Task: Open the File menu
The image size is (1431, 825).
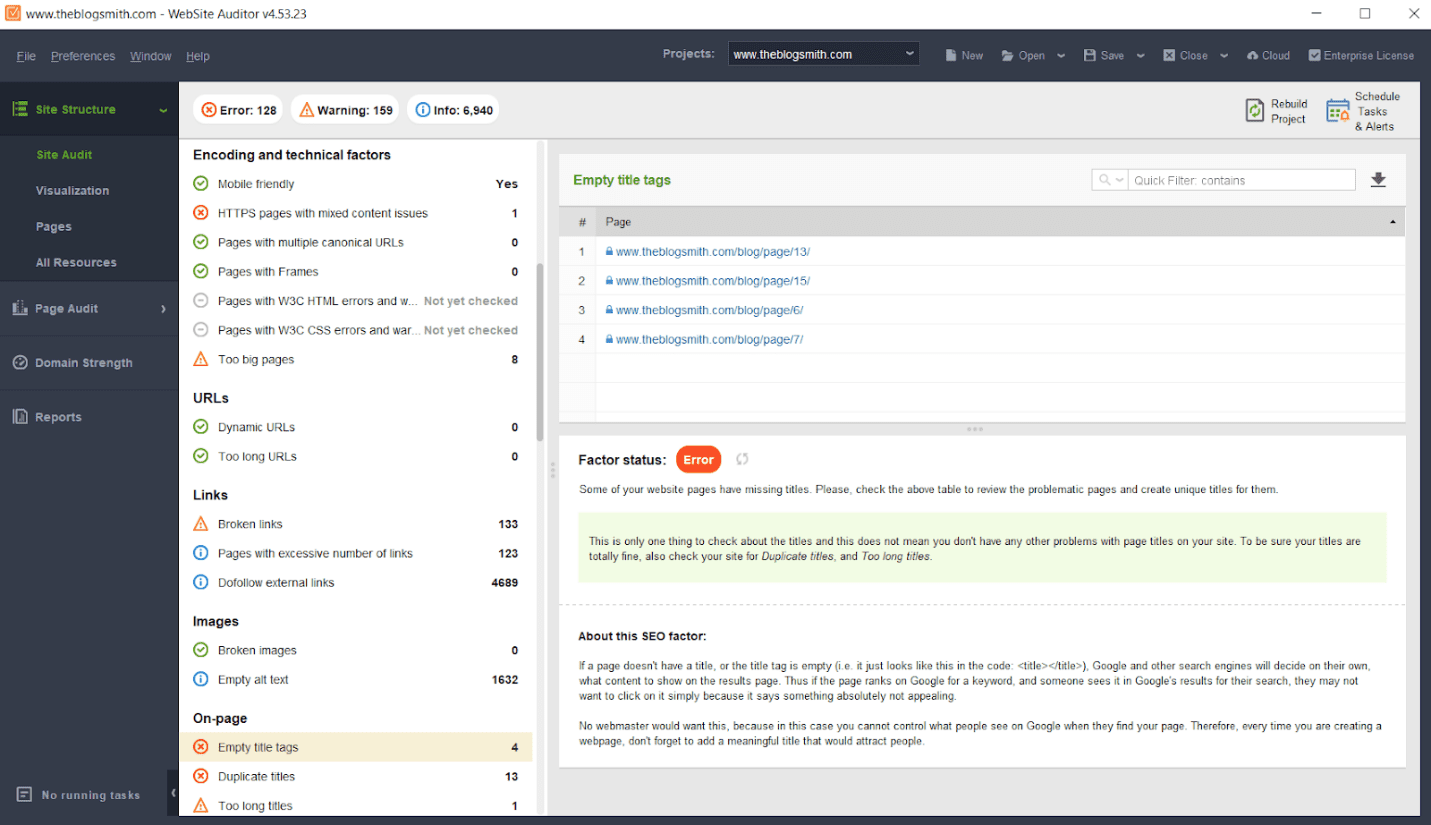Action: click(26, 56)
